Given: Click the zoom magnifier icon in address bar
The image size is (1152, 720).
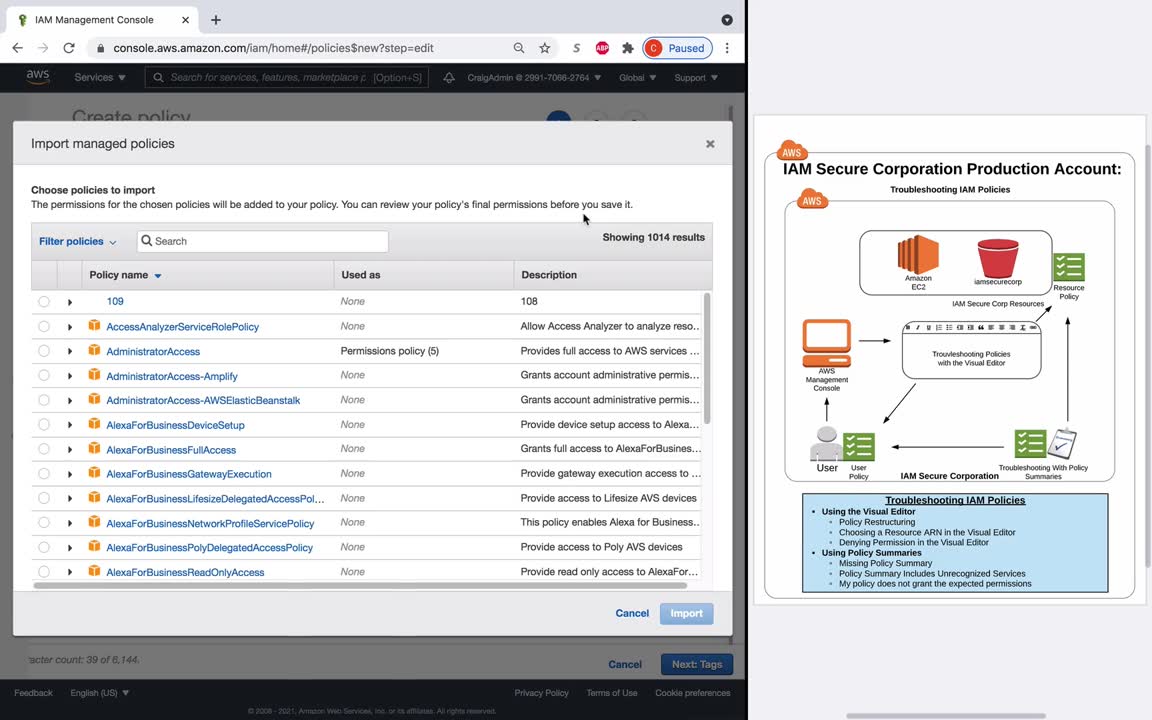Looking at the screenshot, I should point(519,48).
